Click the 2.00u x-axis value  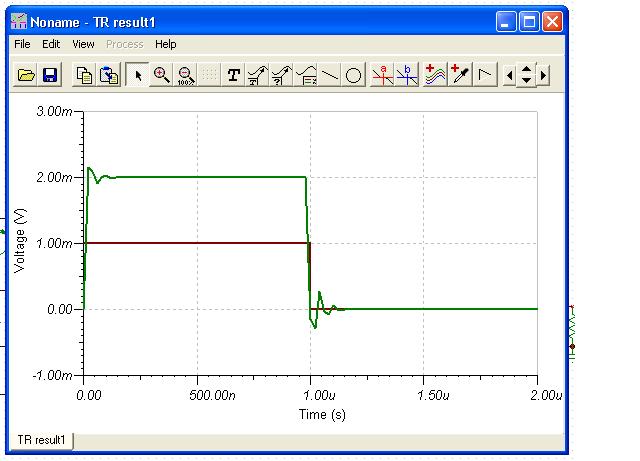coord(546,395)
